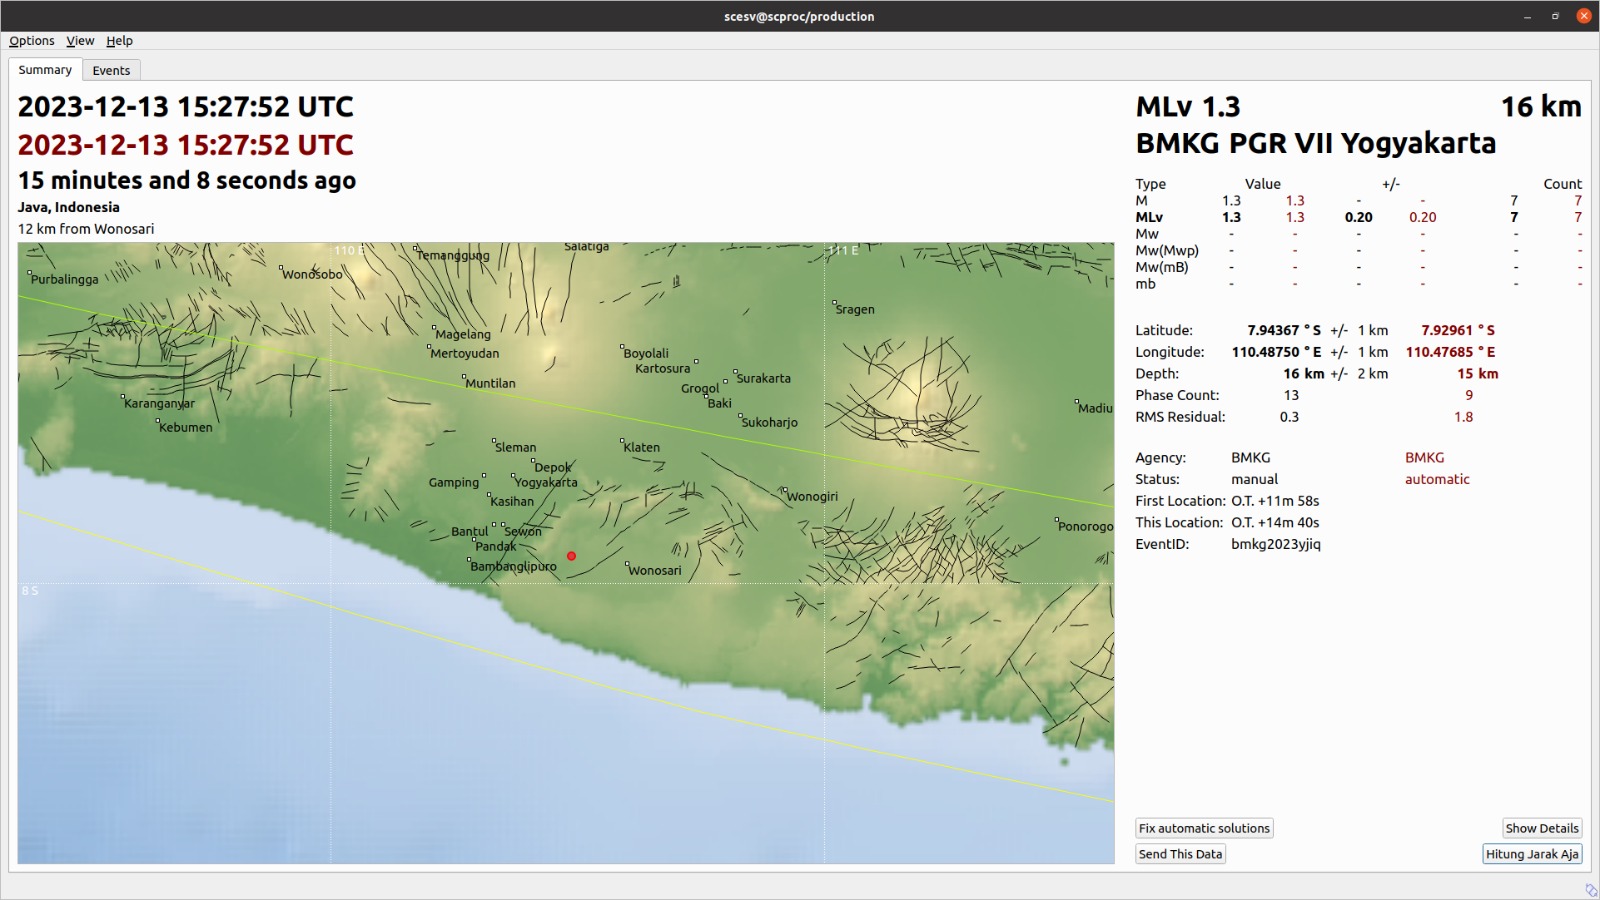This screenshot has width=1600, height=900.
Task: Click the red origin time 2023-12-13 15:27:52 UTC
Action: click(x=186, y=145)
